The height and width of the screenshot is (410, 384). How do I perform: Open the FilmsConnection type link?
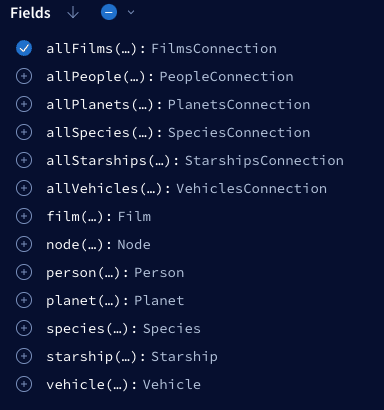coord(214,49)
